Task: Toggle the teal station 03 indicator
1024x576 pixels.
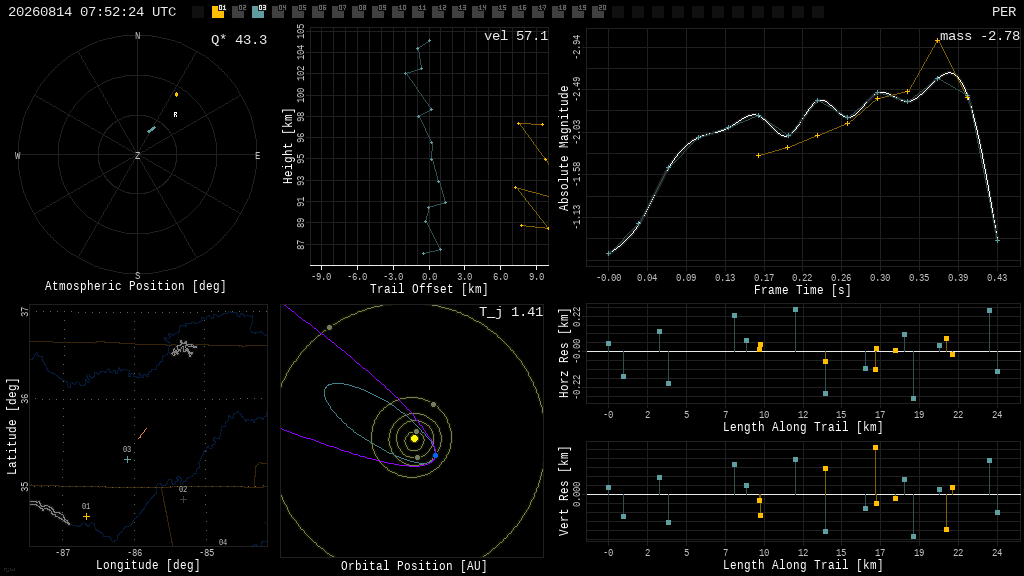Action: pos(259,11)
